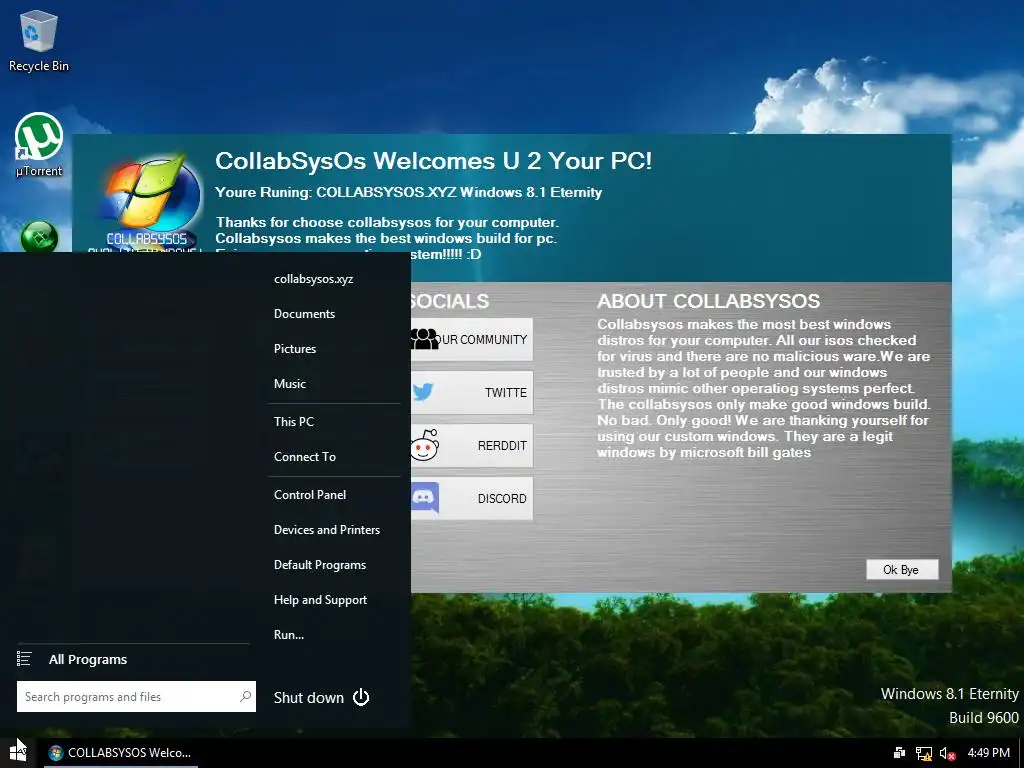This screenshot has width=1024, height=768.
Task: Click the muted volume tray icon
Action: (x=947, y=754)
